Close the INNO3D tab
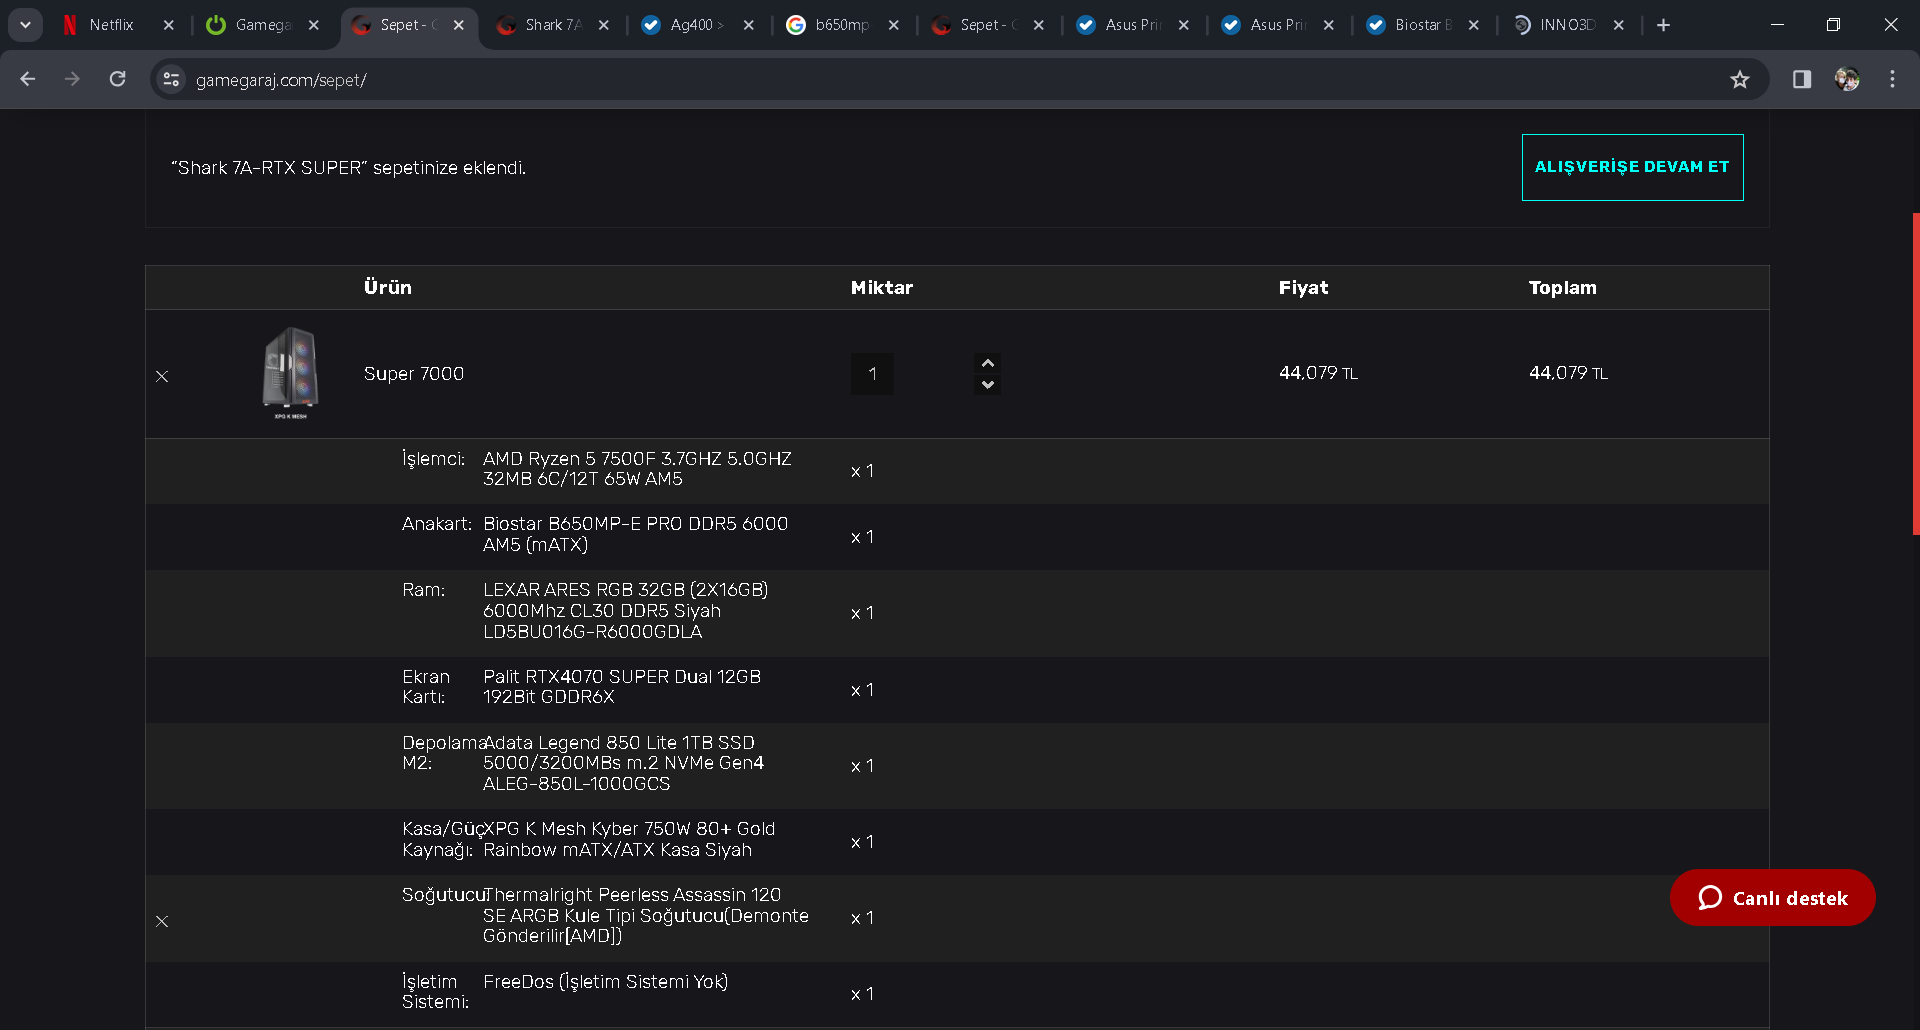Screen dimensions: 1920x1030 [1619, 25]
